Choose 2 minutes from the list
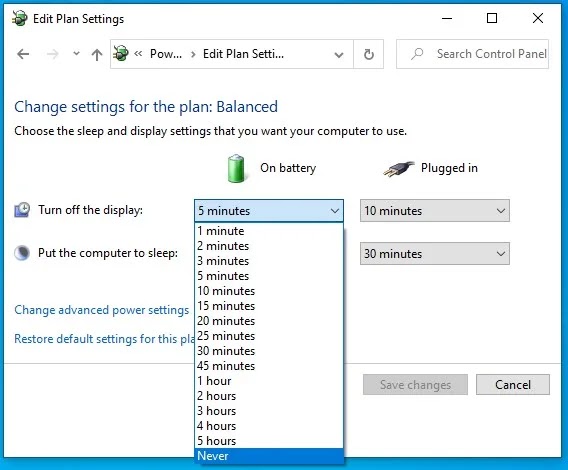This screenshot has width=568, height=470. point(269,246)
